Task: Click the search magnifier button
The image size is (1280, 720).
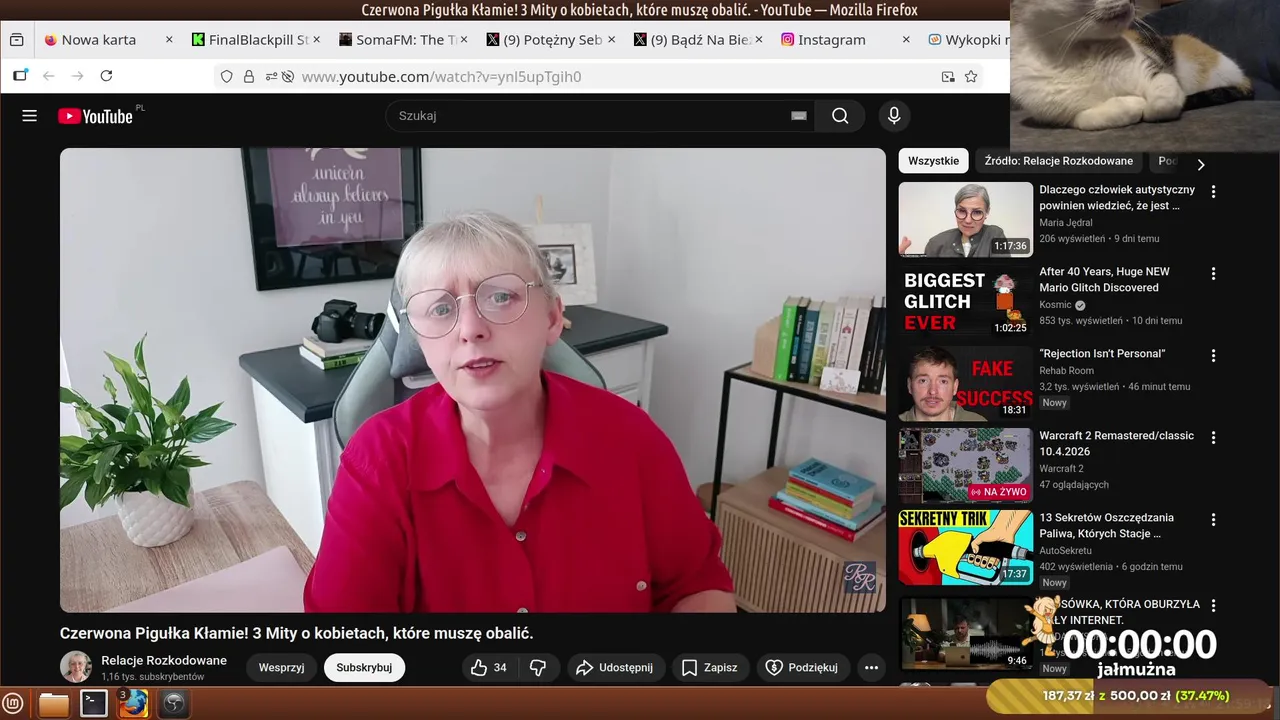Action: 840,116
